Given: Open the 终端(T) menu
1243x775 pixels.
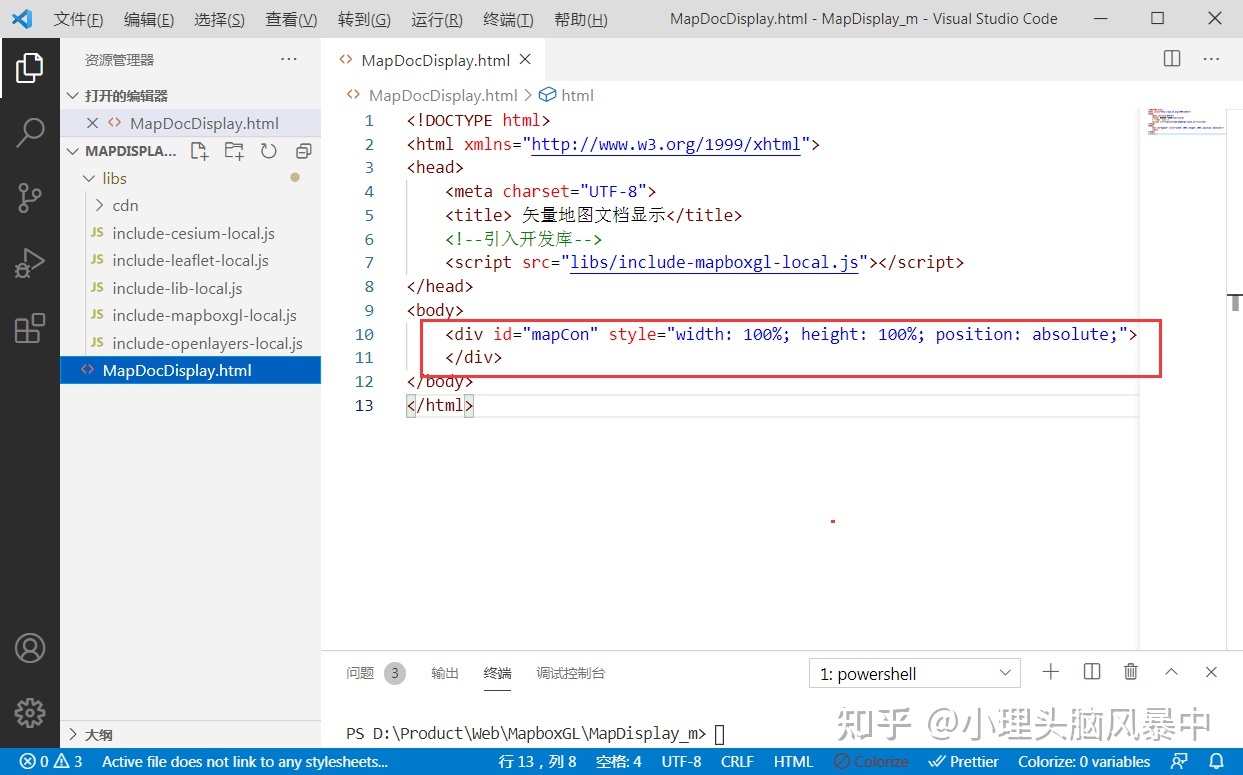Looking at the screenshot, I should 508,19.
